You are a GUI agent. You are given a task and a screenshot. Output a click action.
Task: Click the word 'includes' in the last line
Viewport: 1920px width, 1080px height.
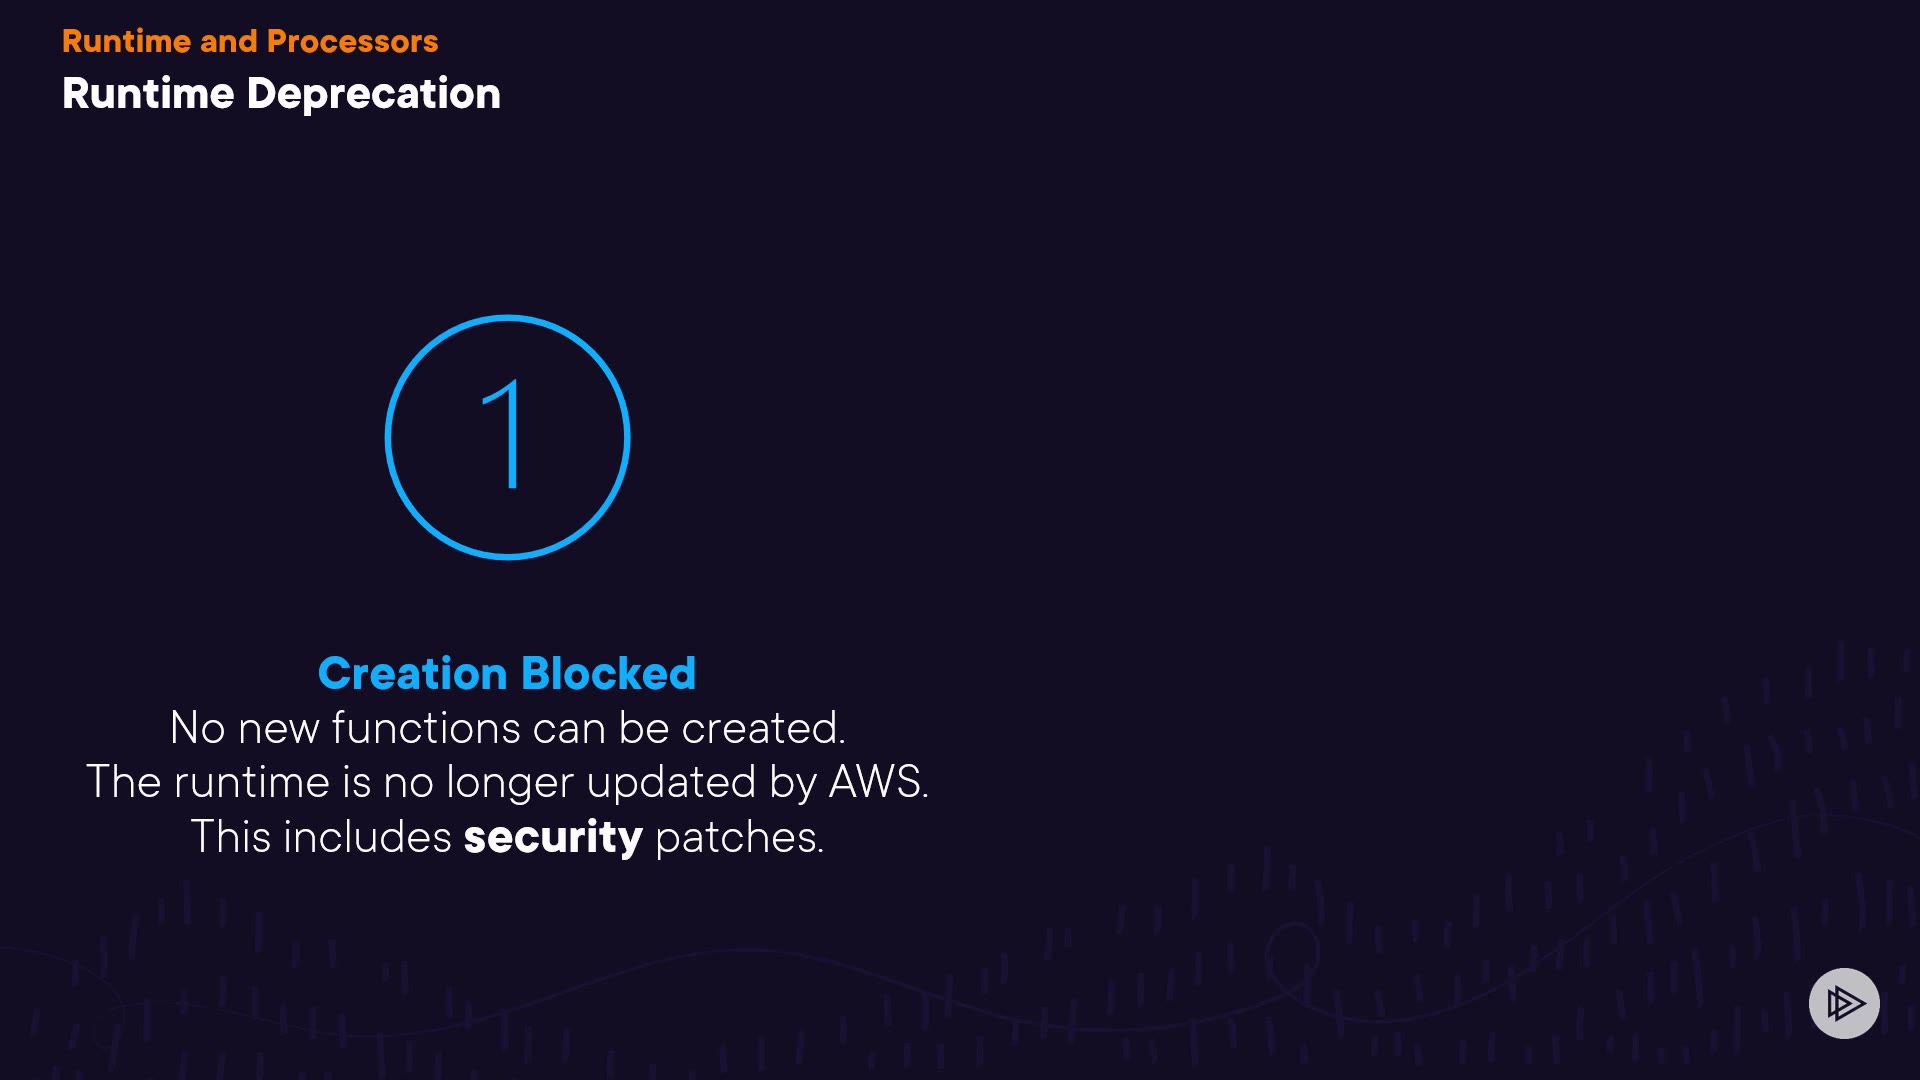pos(367,837)
